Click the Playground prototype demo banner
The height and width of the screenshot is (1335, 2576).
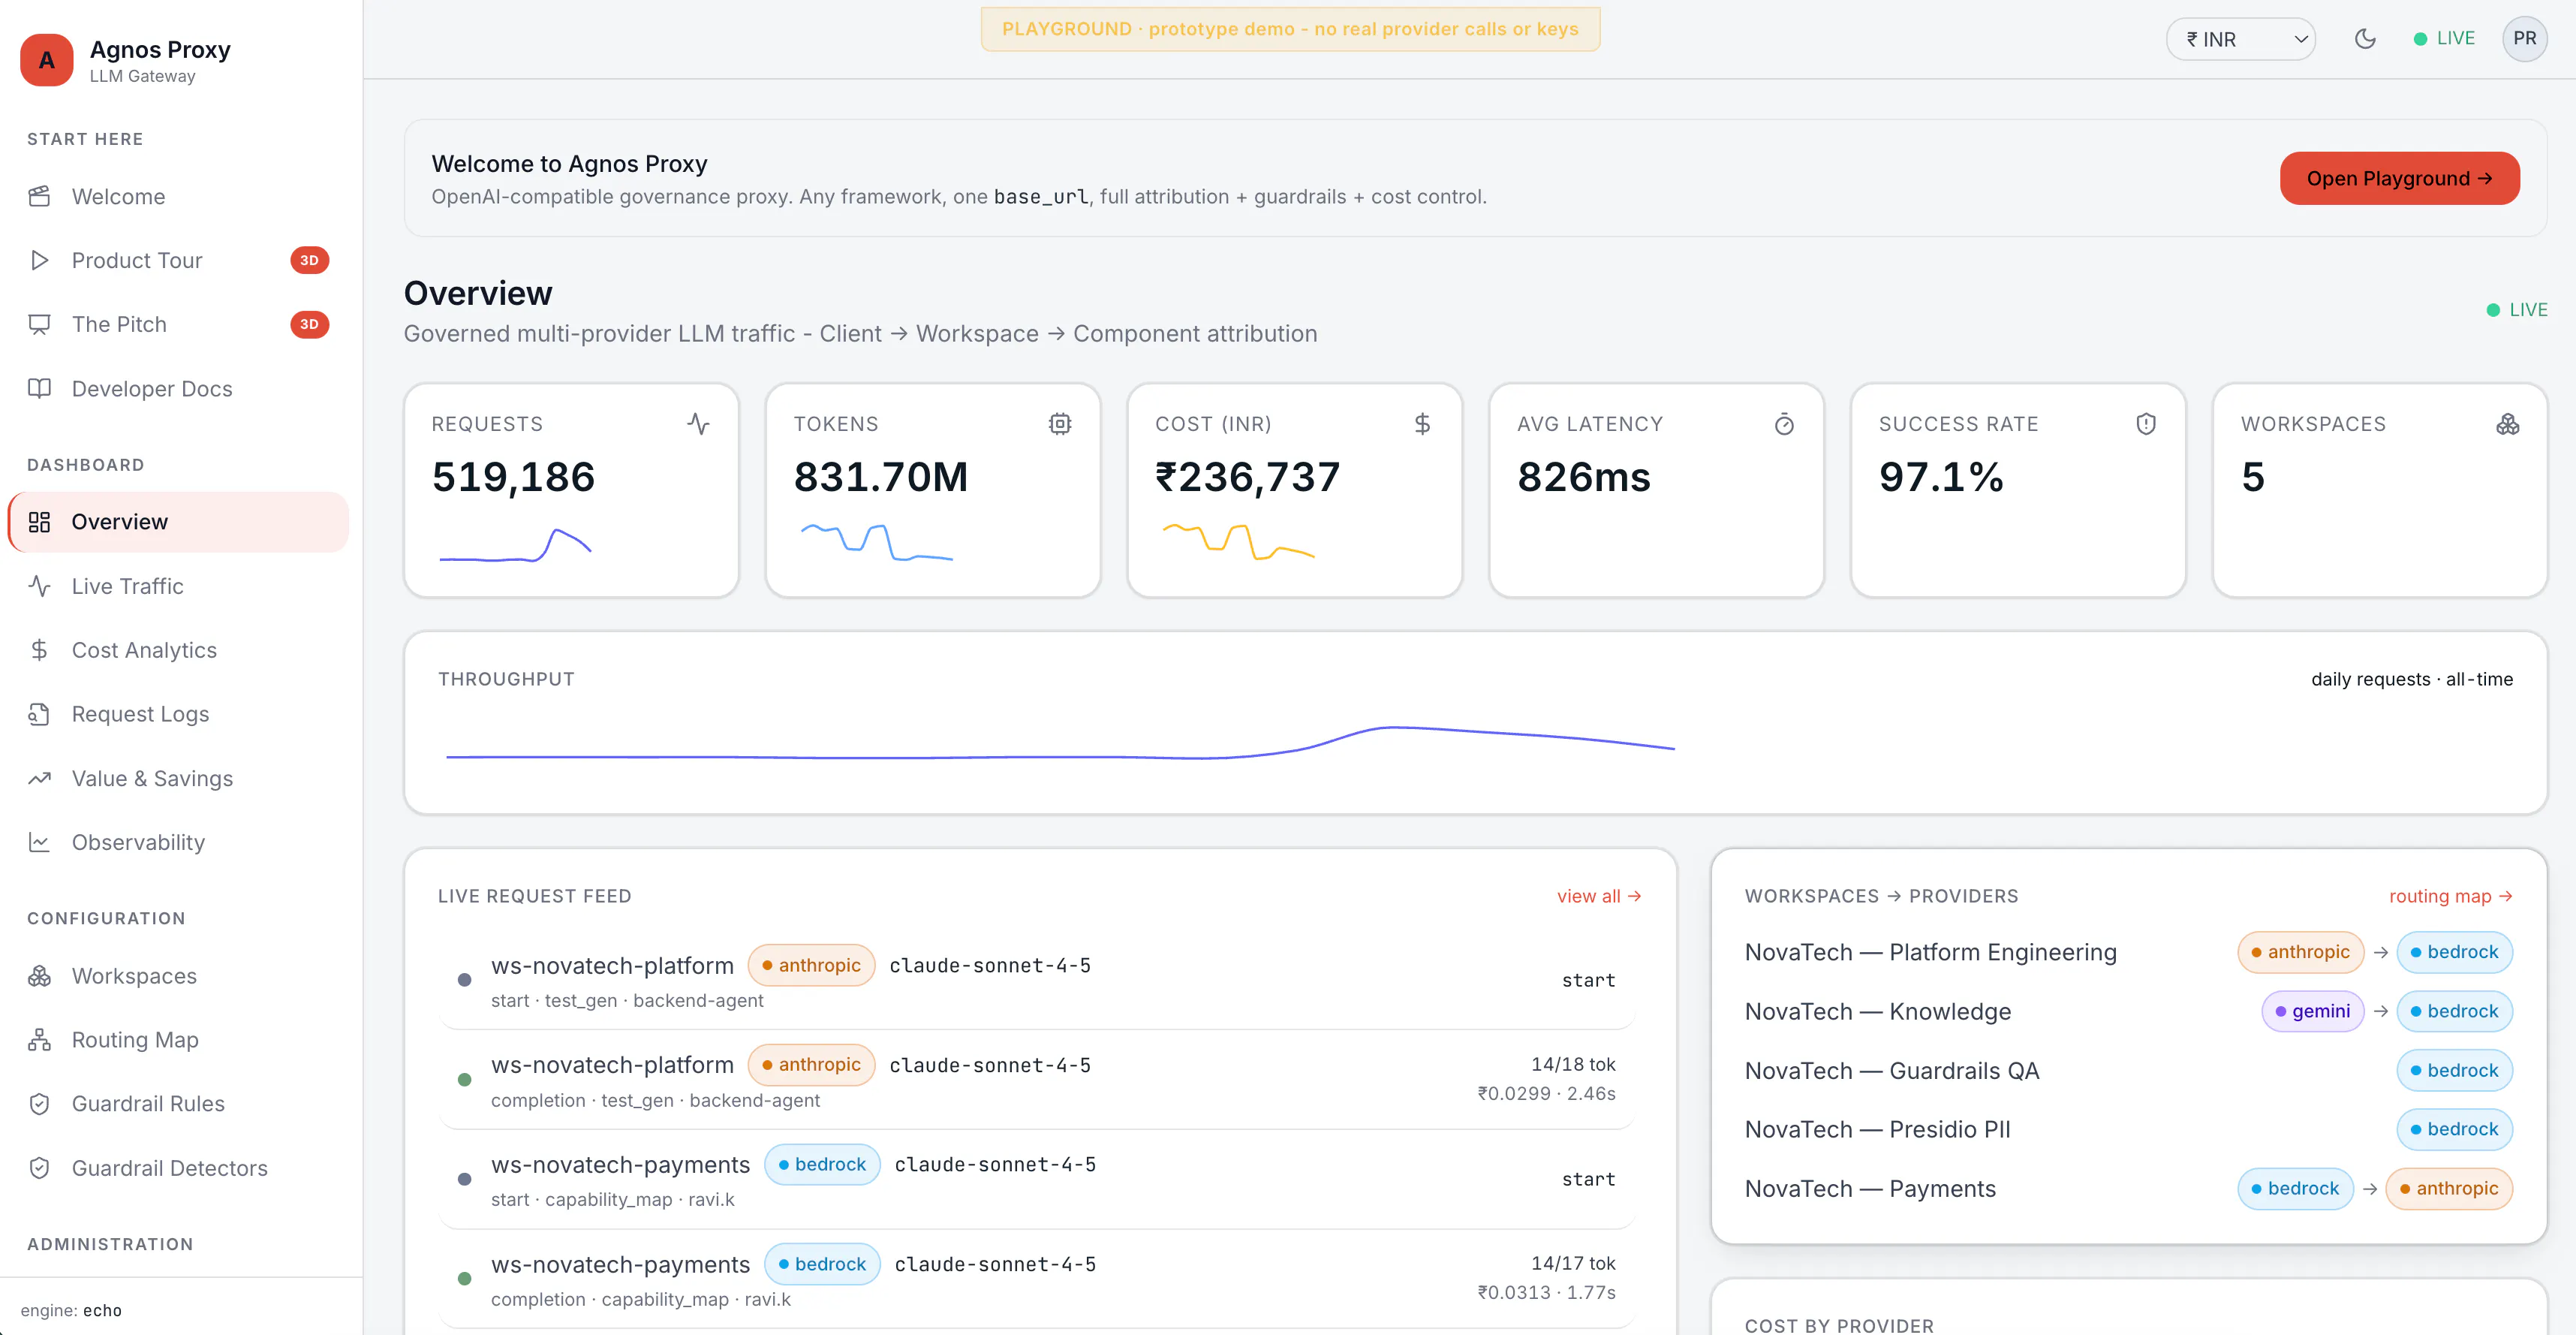(1290, 29)
